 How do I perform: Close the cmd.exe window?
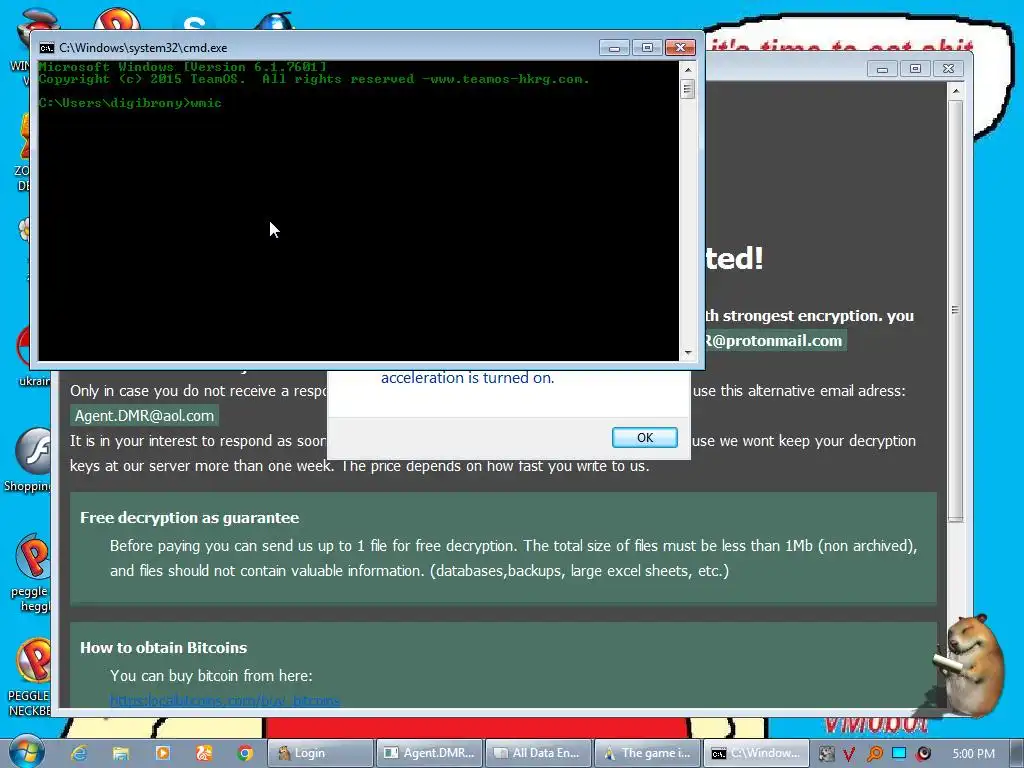click(680, 48)
